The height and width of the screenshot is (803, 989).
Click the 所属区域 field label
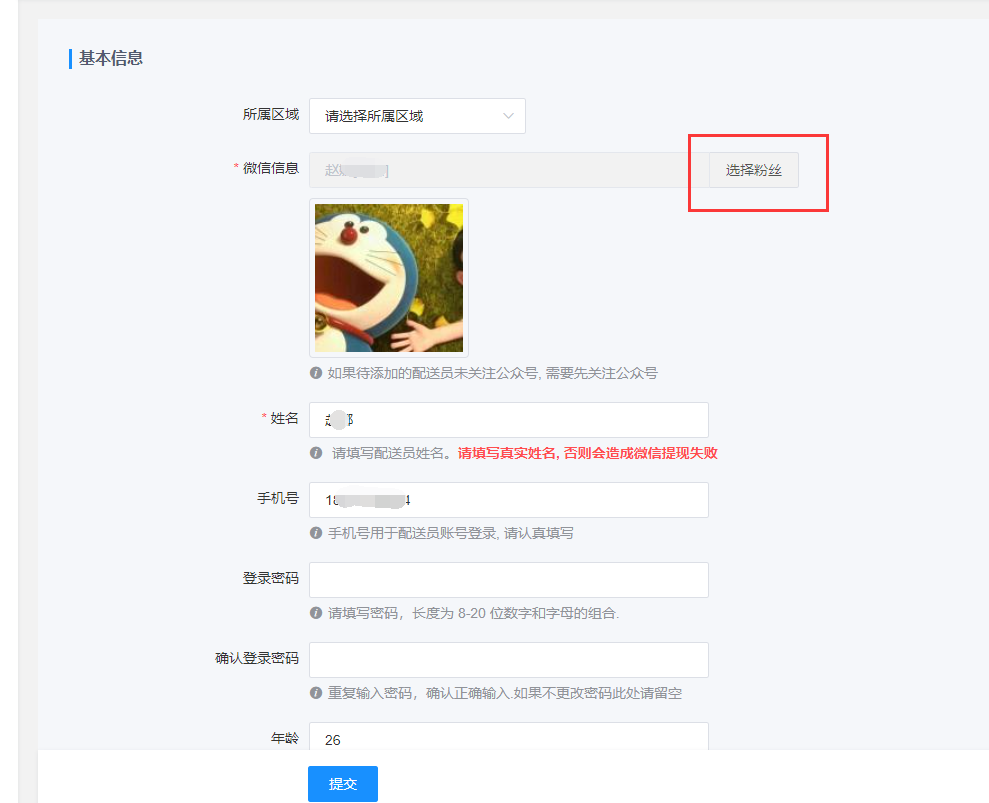(x=271, y=115)
